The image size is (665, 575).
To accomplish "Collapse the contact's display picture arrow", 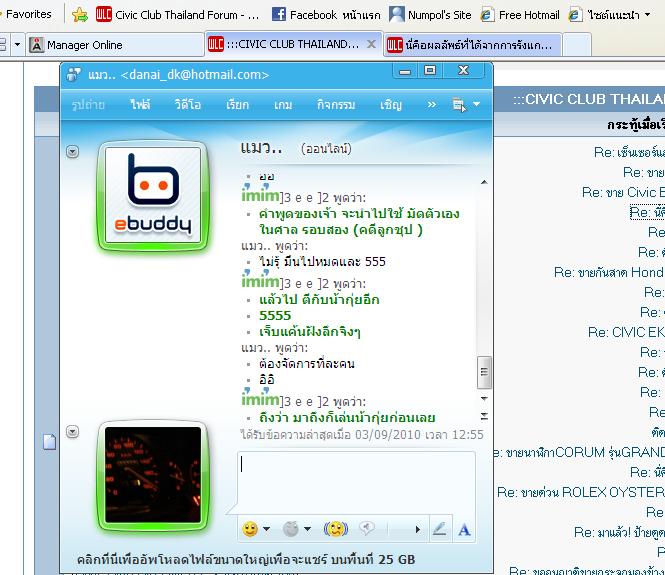I will coord(72,151).
